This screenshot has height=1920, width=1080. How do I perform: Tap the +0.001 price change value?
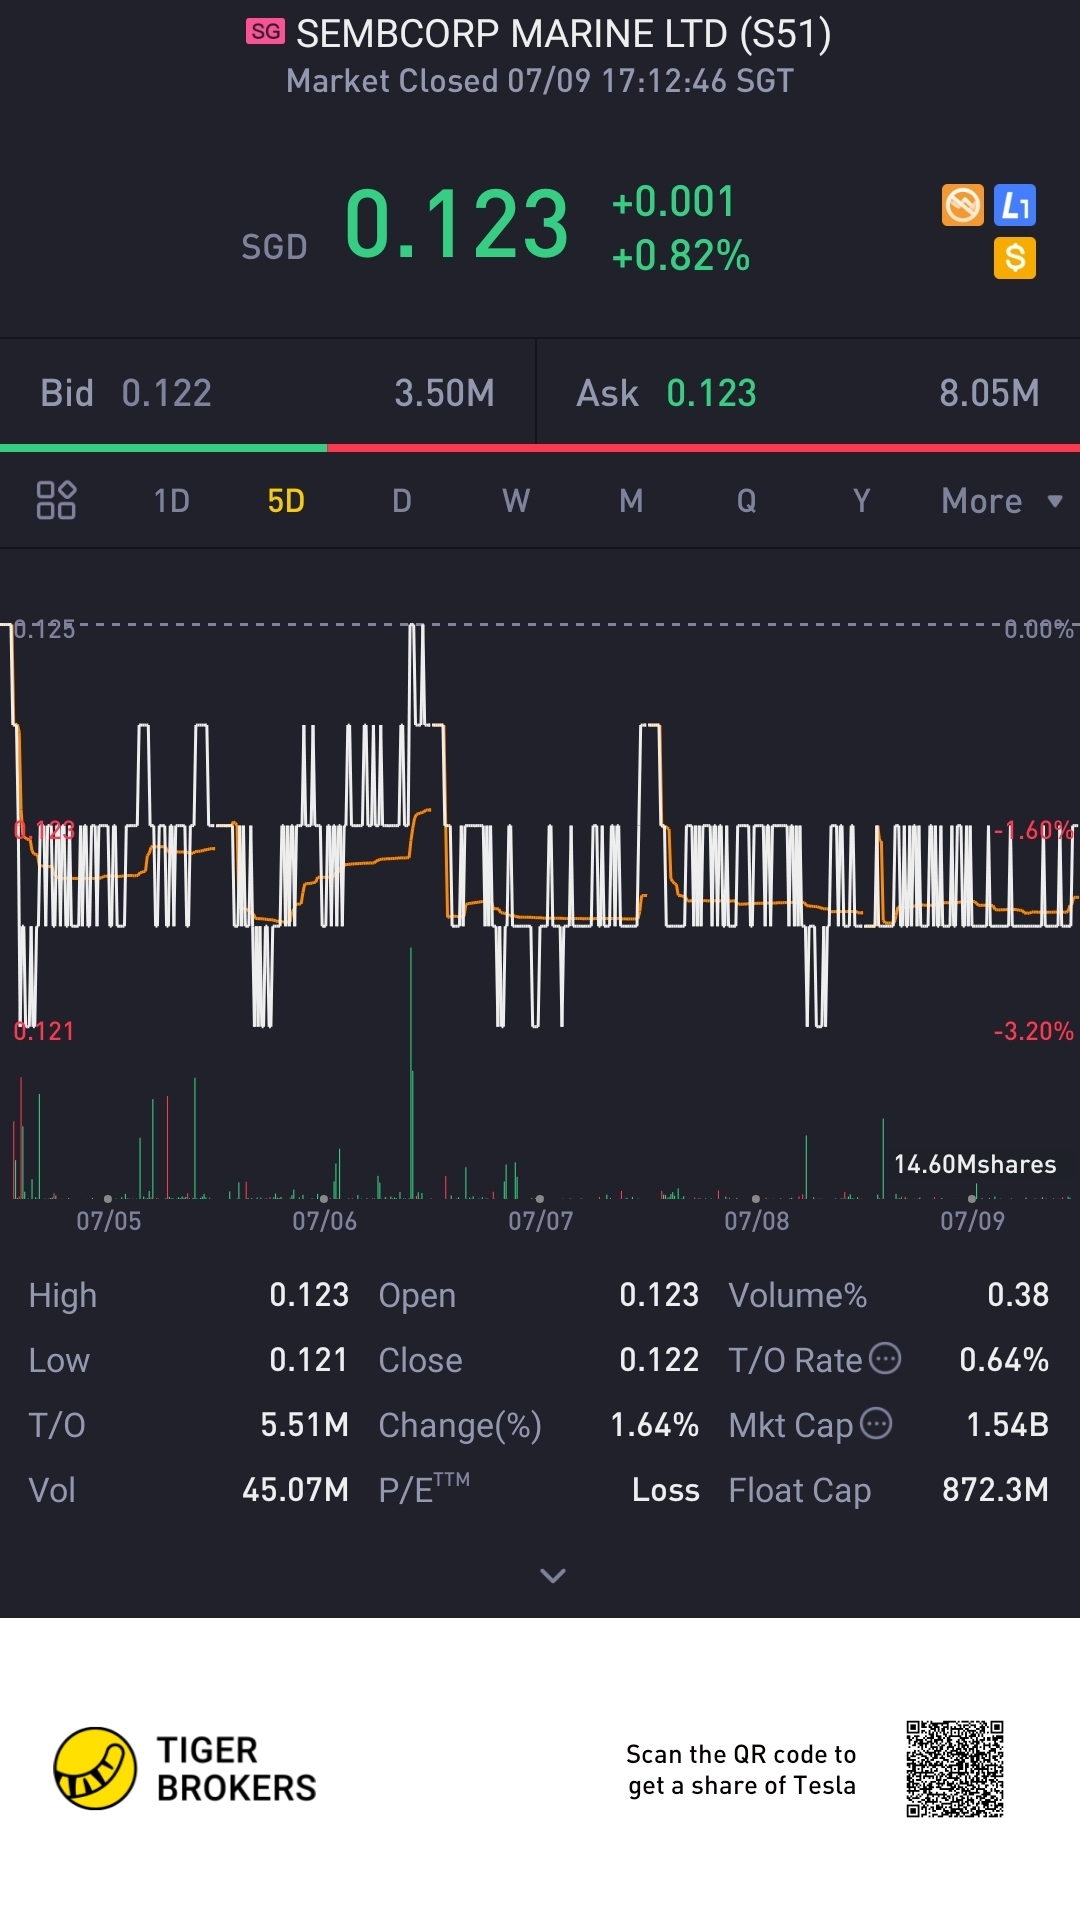coord(673,202)
